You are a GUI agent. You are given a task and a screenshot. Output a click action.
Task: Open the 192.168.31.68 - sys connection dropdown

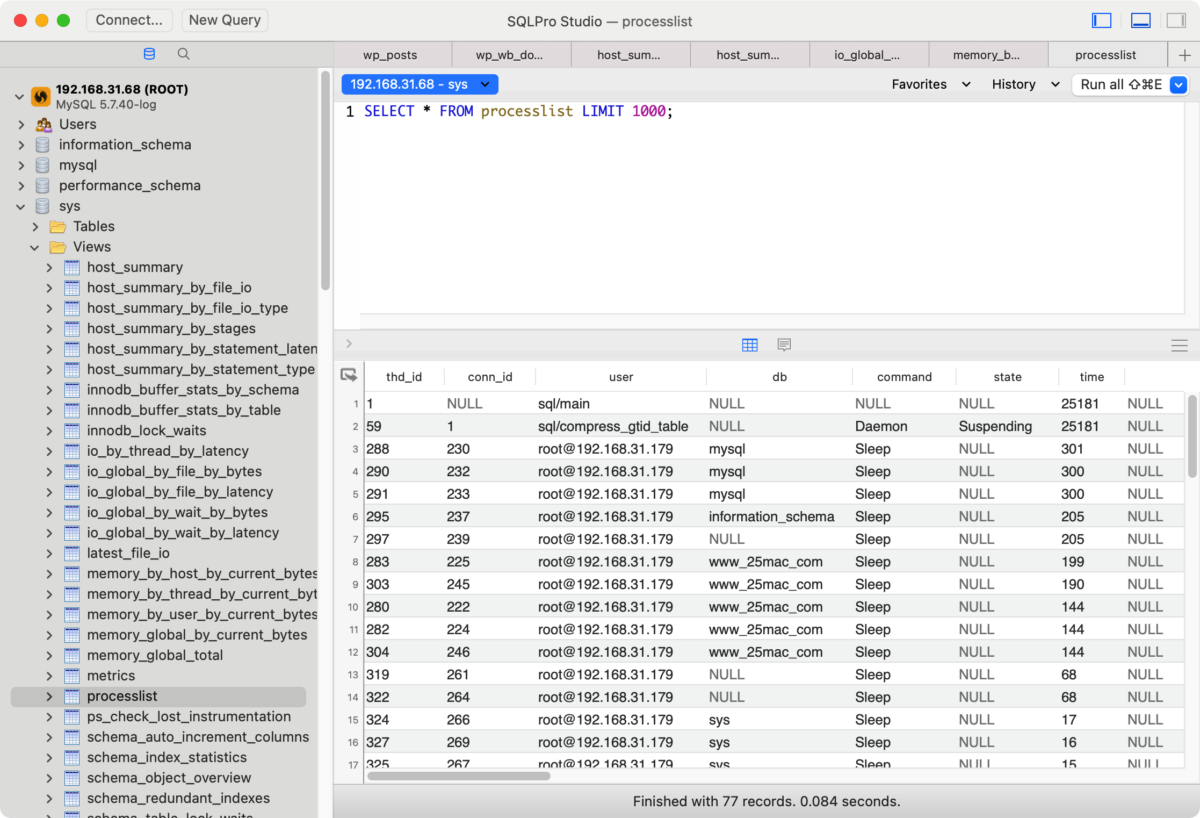(x=420, y=85)
